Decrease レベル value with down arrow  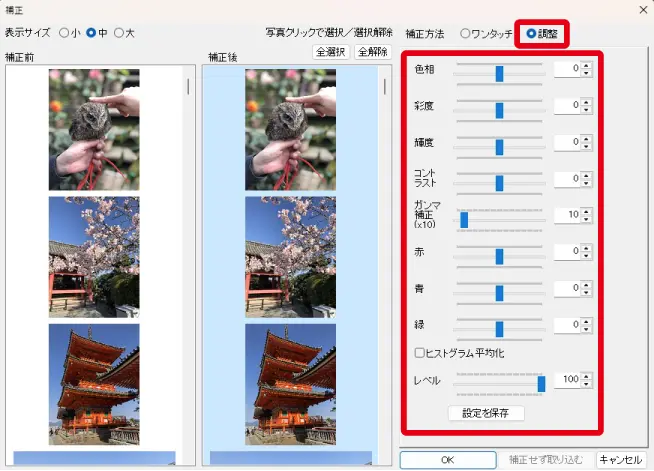pyautogui.click(x=587, y=384)
